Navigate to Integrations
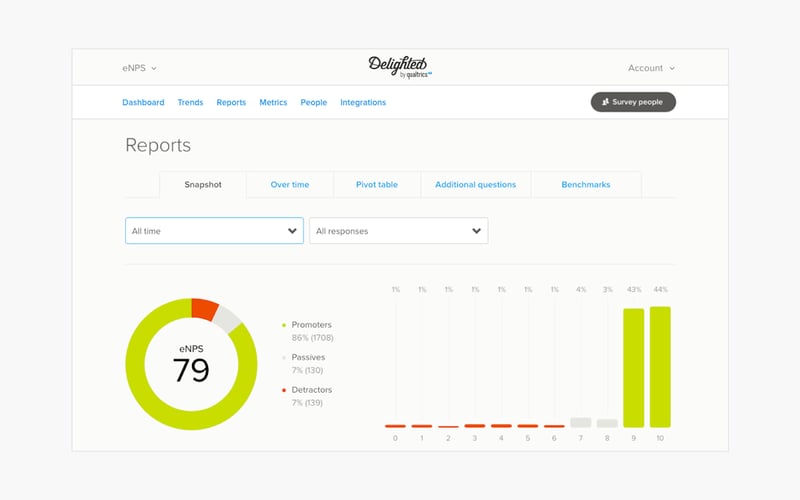The height and width of the screenshot is (500, 800). coord(363,102)
